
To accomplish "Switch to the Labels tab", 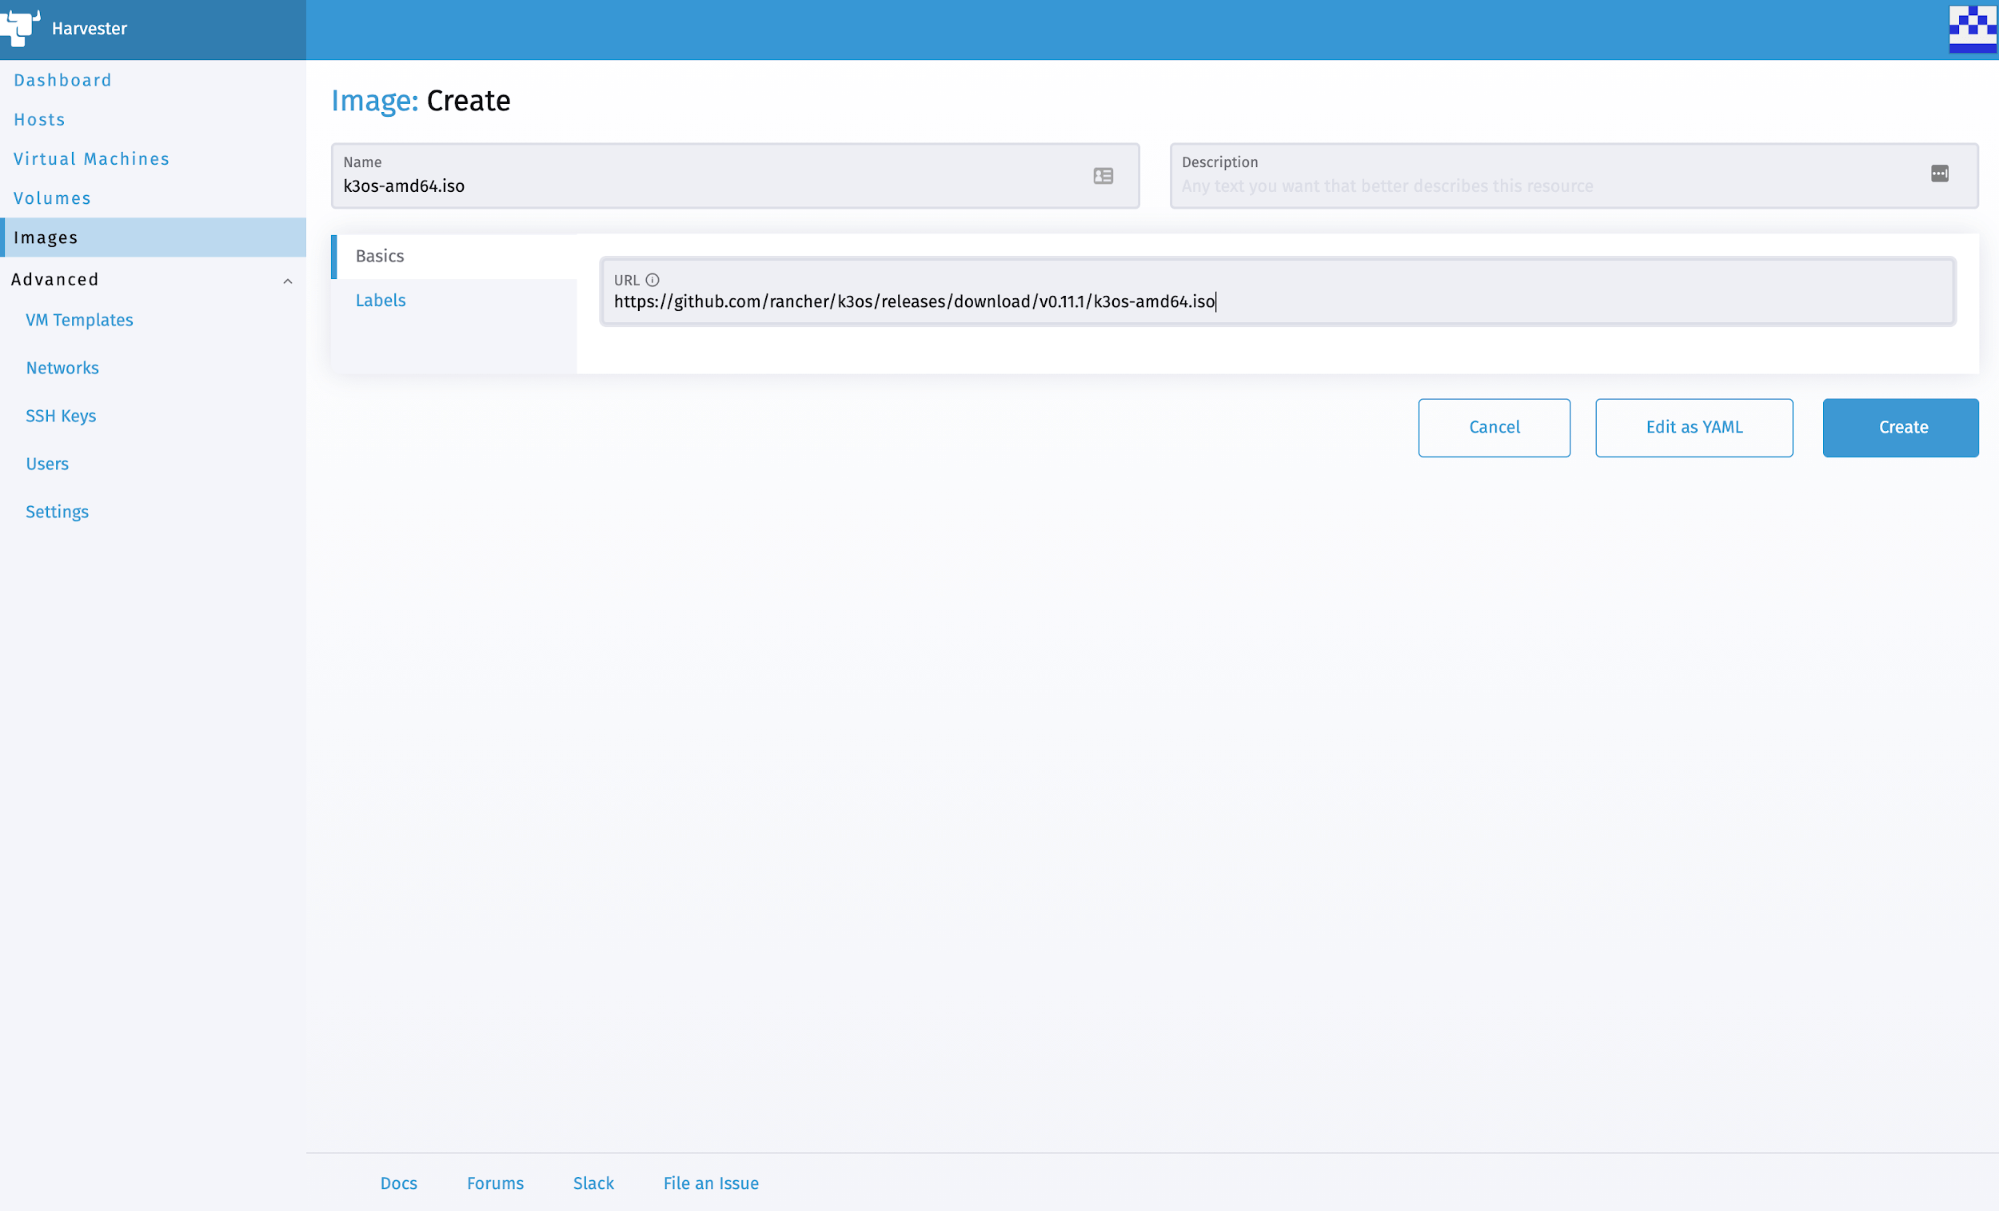I will (x=381, y=300).
